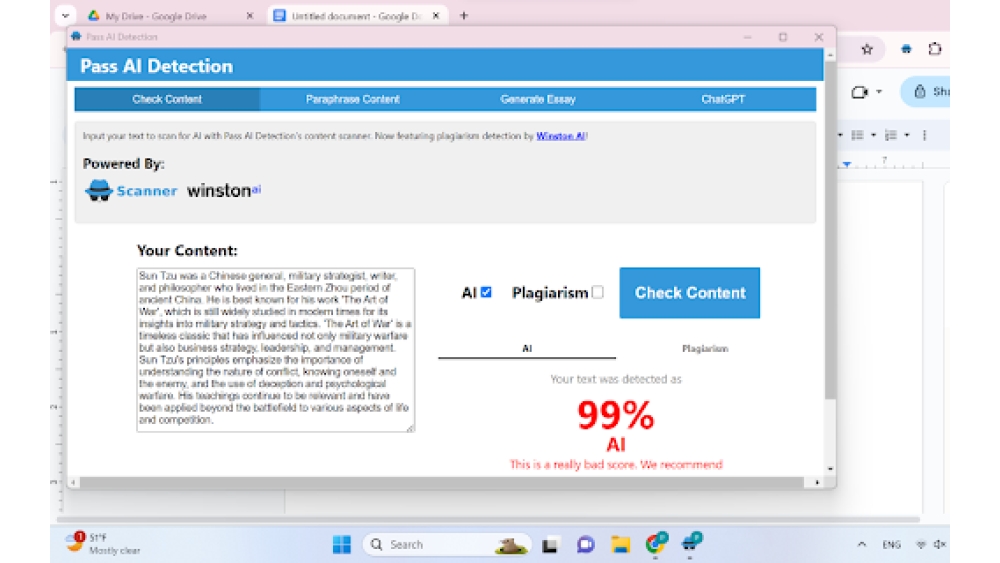Open the browser tab search dropdown
The image size is (1000, 563).
coord(65,16)
